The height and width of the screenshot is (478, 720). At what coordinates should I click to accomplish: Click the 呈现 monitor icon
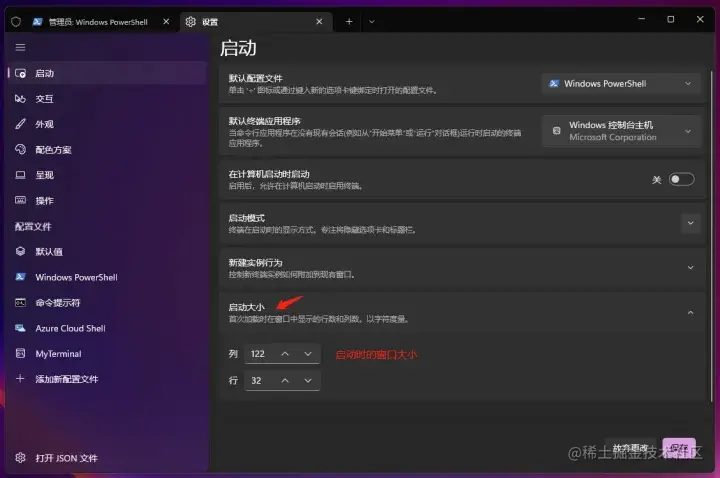[20, 175]
